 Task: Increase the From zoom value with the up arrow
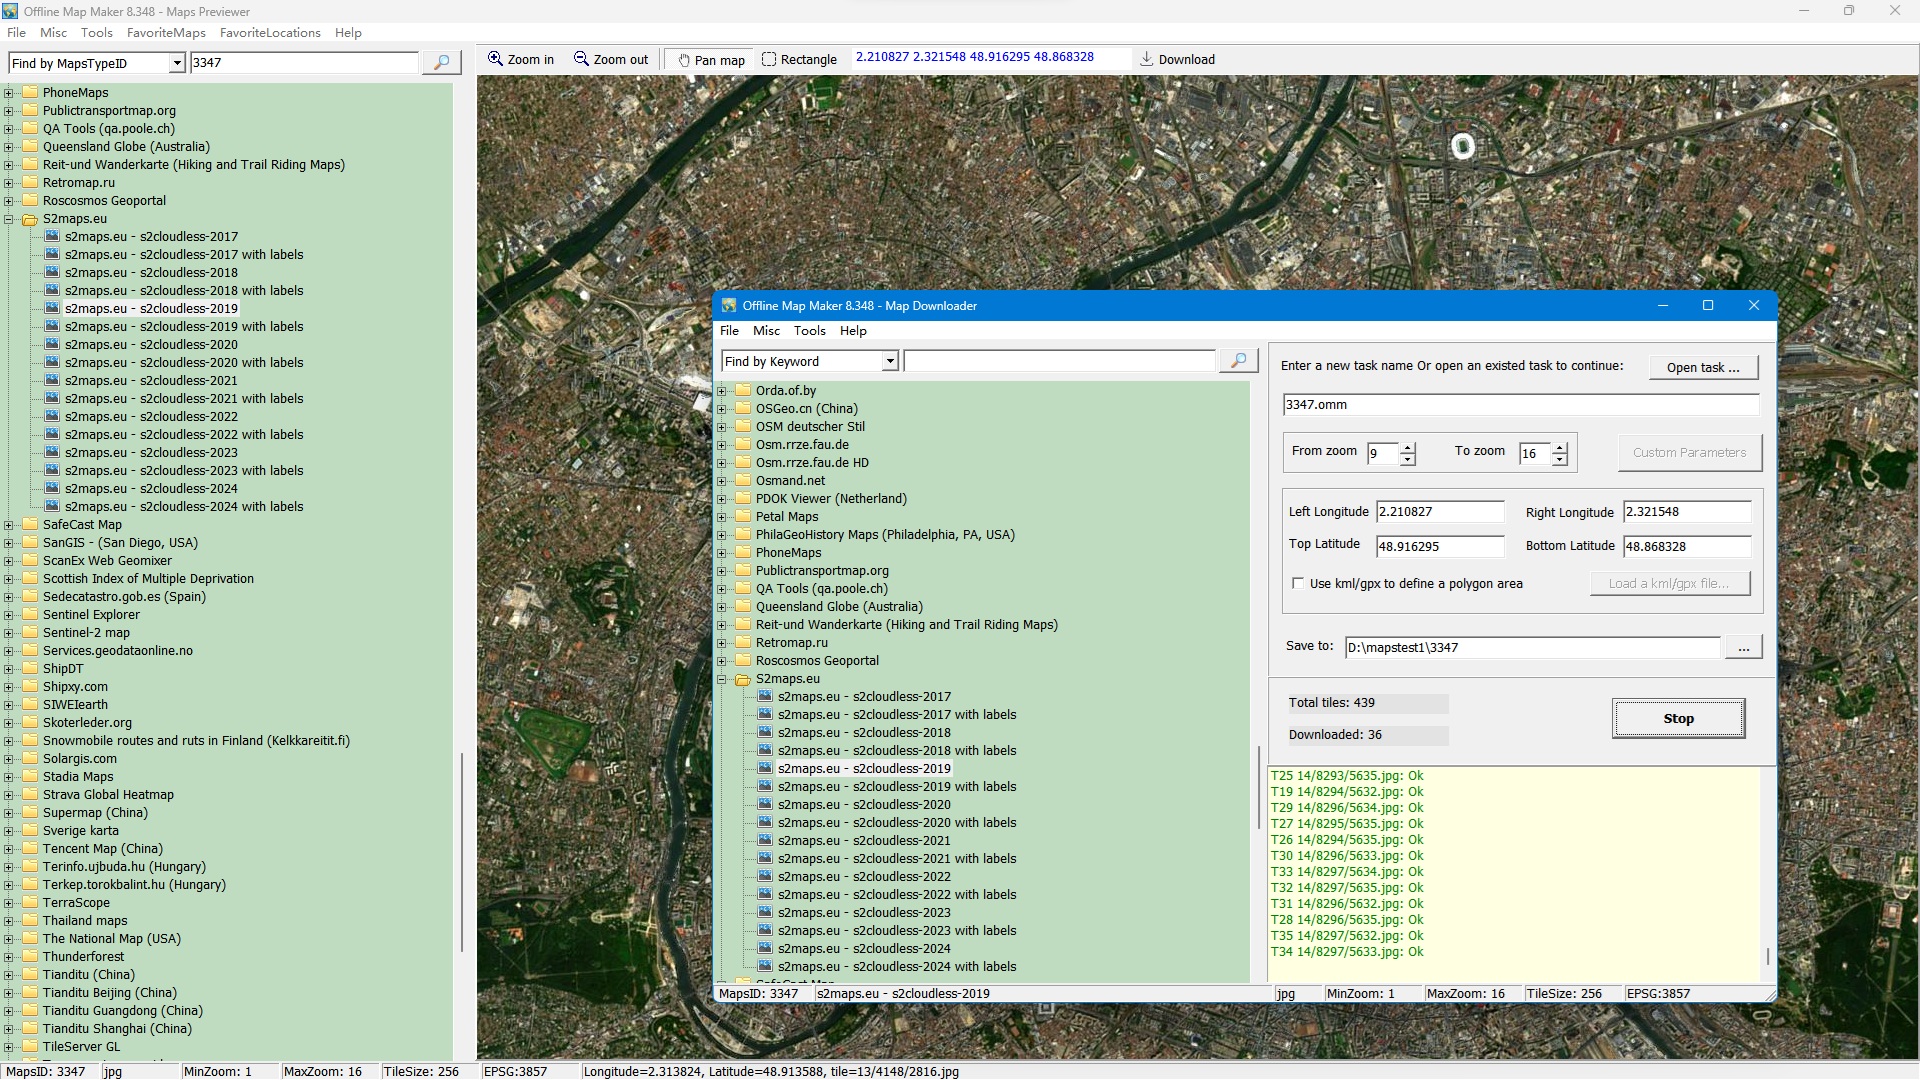coord(1408,447)
